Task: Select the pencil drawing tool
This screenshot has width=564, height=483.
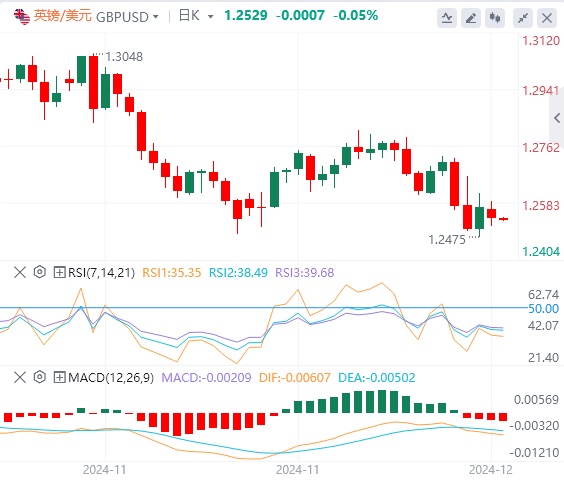Action: (x=471, y=18)
